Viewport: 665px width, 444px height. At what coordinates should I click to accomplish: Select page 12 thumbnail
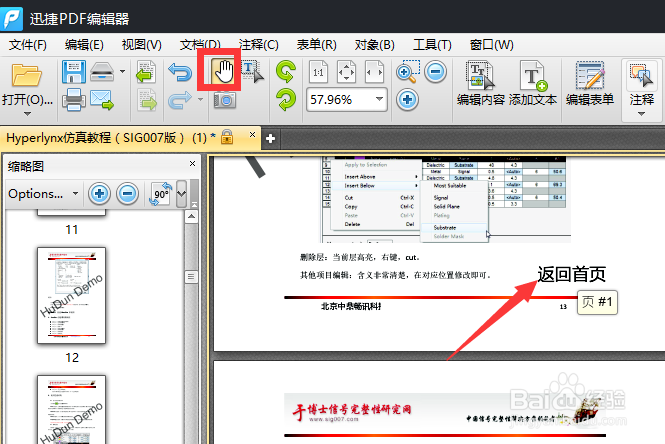coord(71,295)
